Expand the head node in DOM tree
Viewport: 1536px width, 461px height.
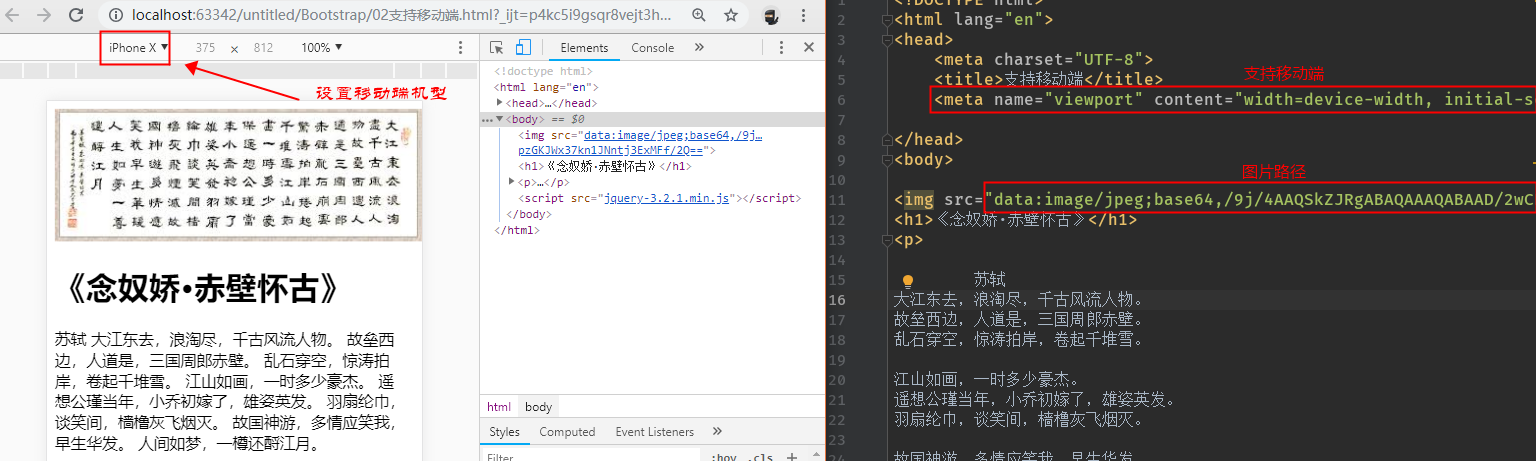[x=500, y=103]
